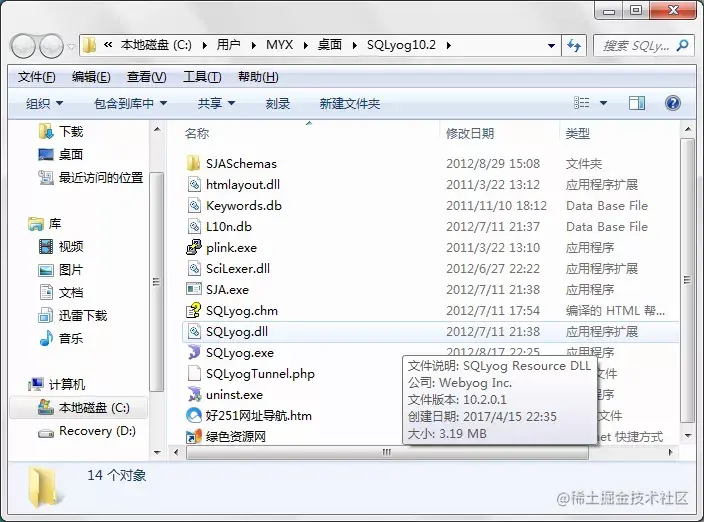704x522 pixels.
Task: Click the plink.exe program icon
Action: point(194,247)
